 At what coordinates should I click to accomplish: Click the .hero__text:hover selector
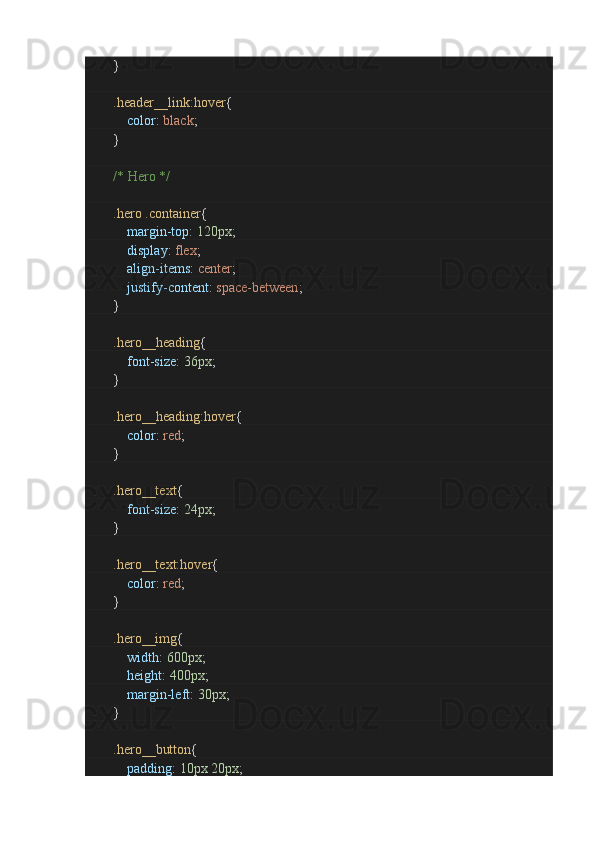165,565
